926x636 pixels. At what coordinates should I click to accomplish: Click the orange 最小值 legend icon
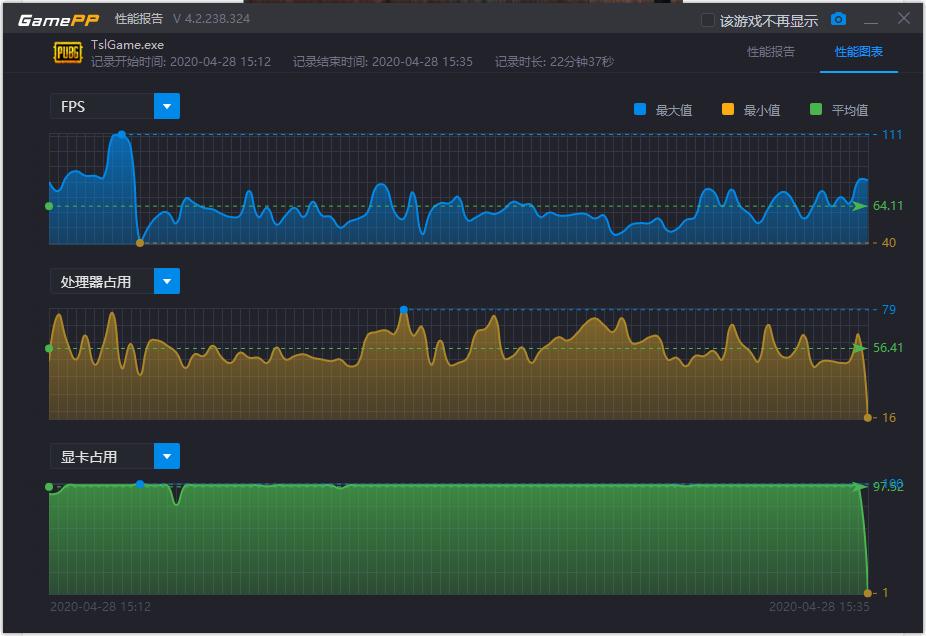click(x=727, y=110)
